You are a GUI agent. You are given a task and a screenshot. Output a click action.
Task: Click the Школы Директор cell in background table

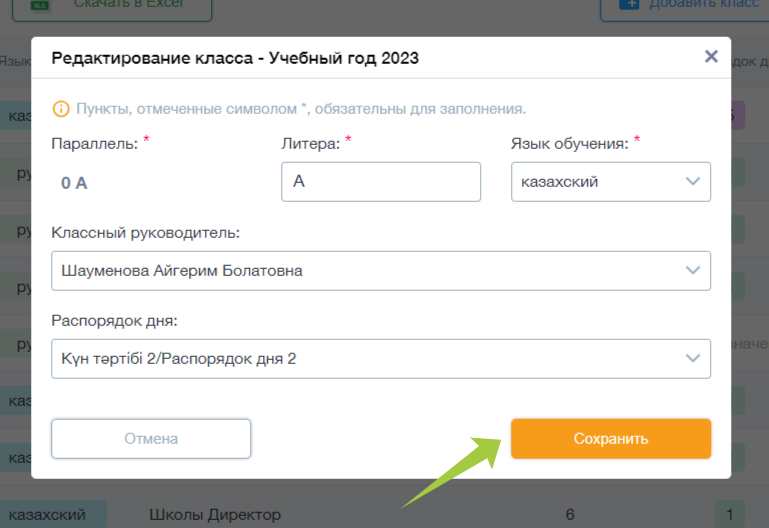point(215,515)
